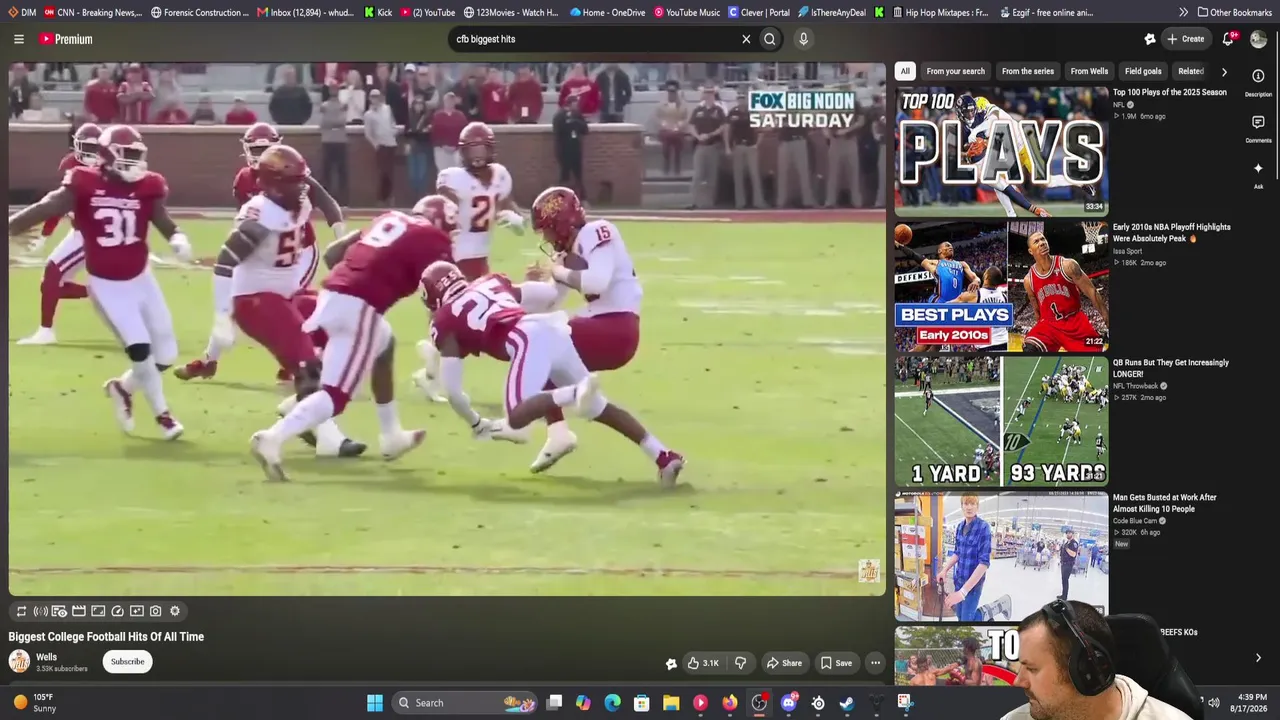Select the Related chip
This screenshot has height=720, width=1280.
tap(1190, 71)
